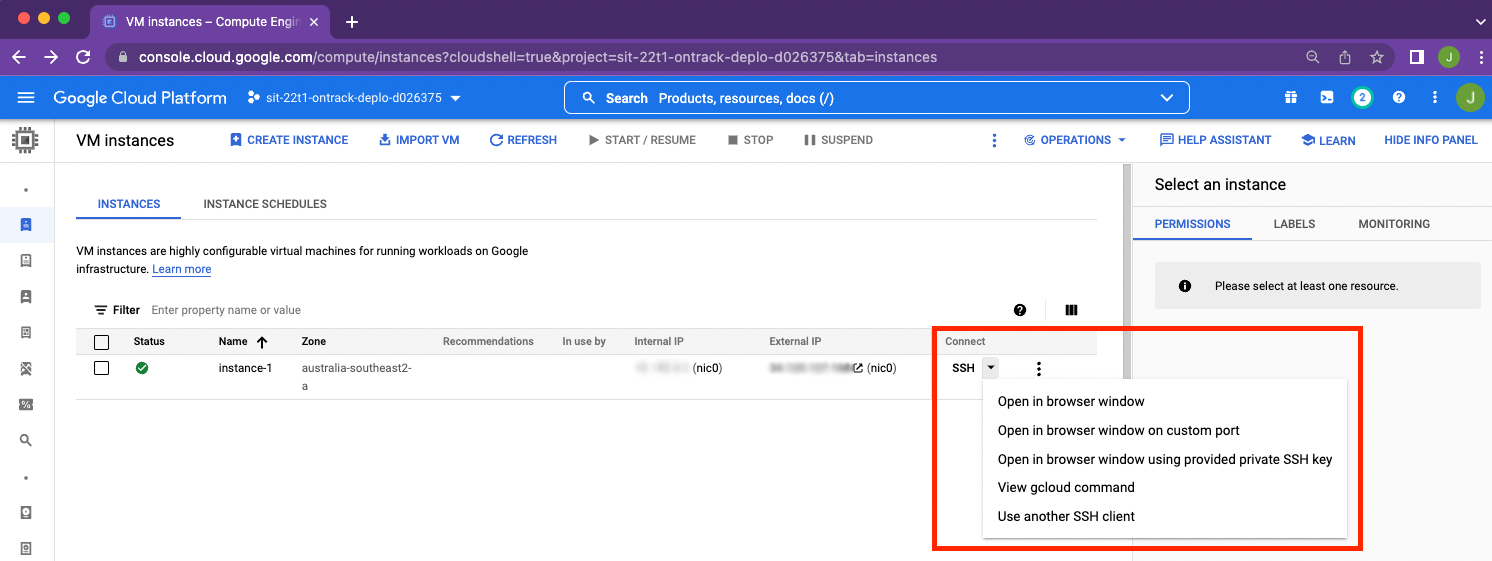The height and width of the screenshot is (561, 1492).
Task: Click HIDE INFO PANEL
Action: point(1431,140)
